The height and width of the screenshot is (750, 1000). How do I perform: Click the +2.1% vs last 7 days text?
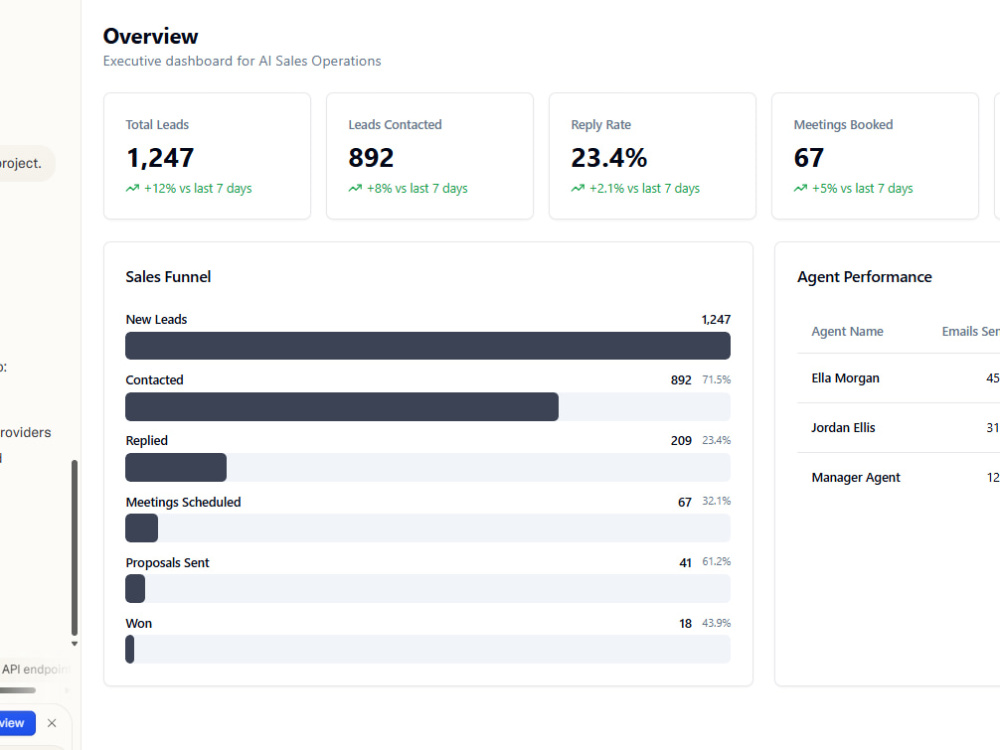point(644,188)
